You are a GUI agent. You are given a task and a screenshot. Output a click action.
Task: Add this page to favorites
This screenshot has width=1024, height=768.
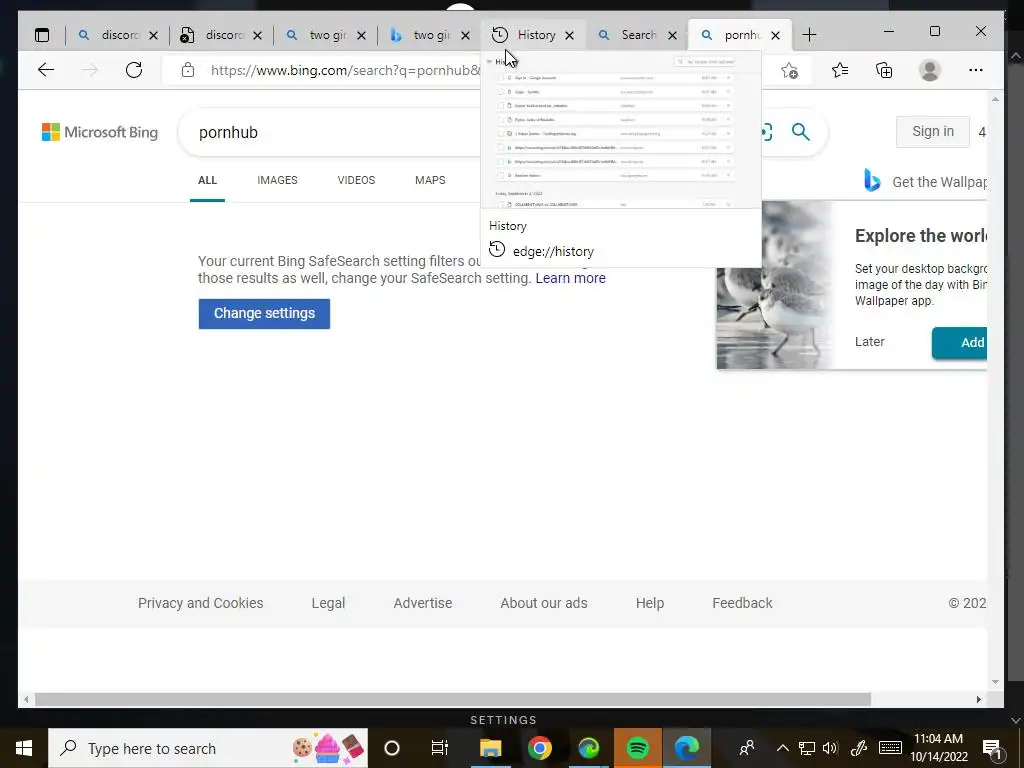click(790, 70)
